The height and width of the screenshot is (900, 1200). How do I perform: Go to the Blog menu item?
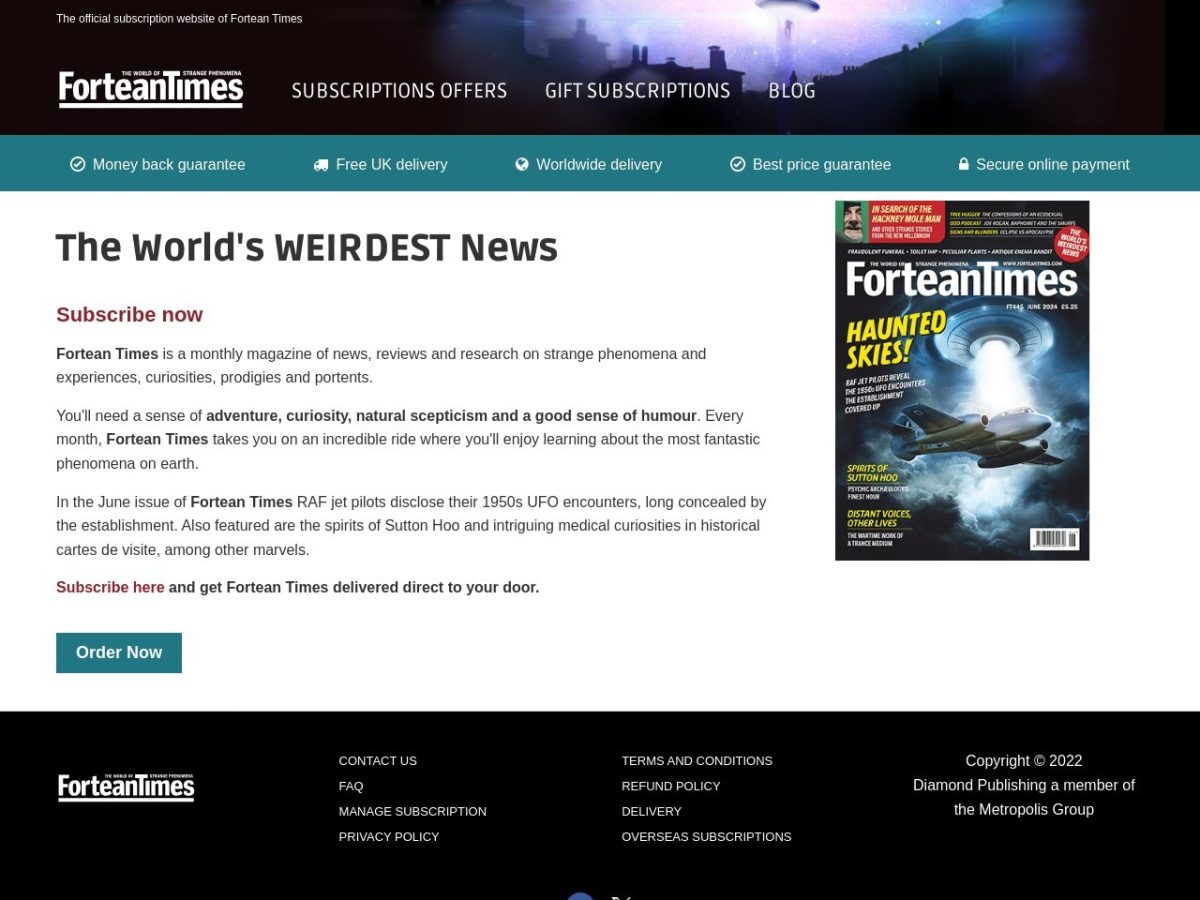coord(792,90)
